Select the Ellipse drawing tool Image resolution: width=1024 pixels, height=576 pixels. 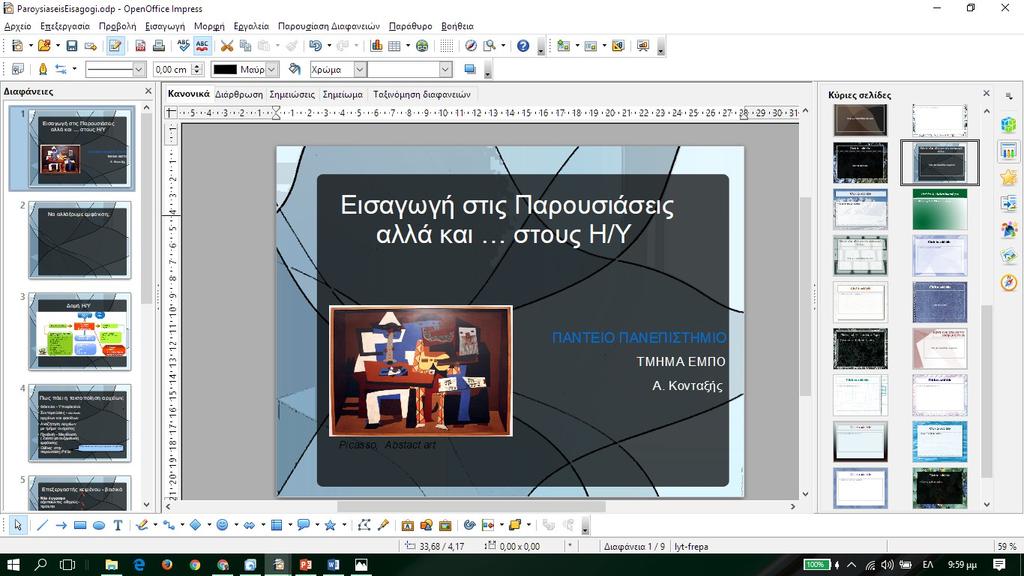pyautogui.click(x=99, y=525)
